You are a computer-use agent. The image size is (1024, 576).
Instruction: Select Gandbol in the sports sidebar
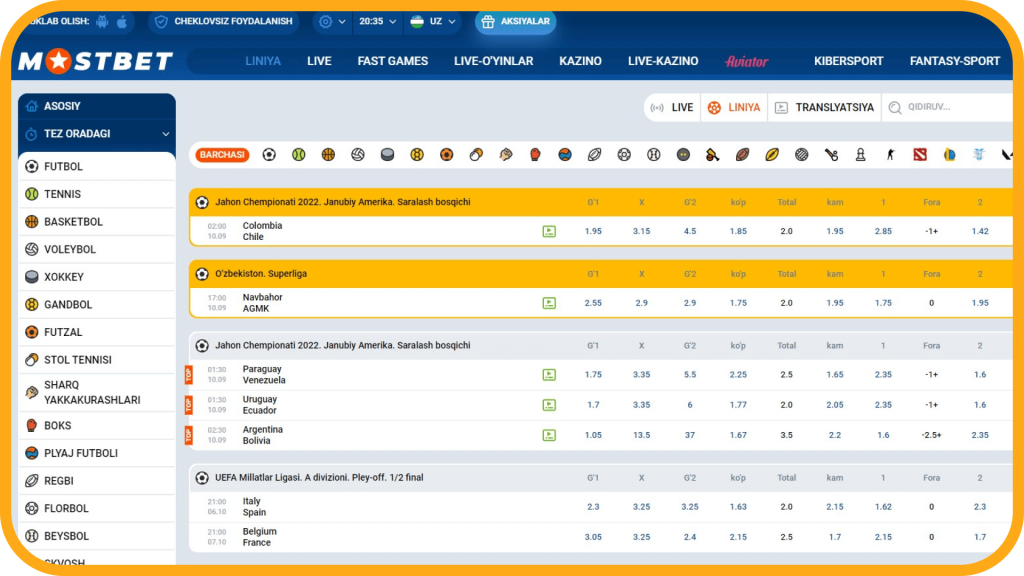97,304
